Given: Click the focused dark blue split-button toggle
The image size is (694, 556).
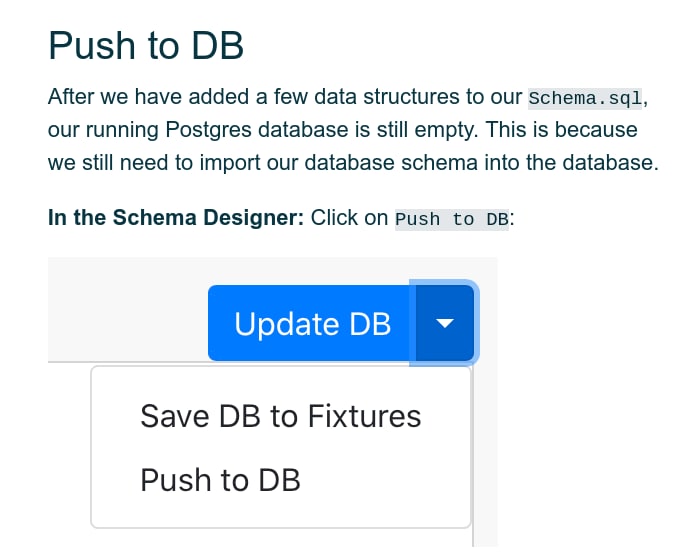Looking at the screenshot, I should point(445,323).
